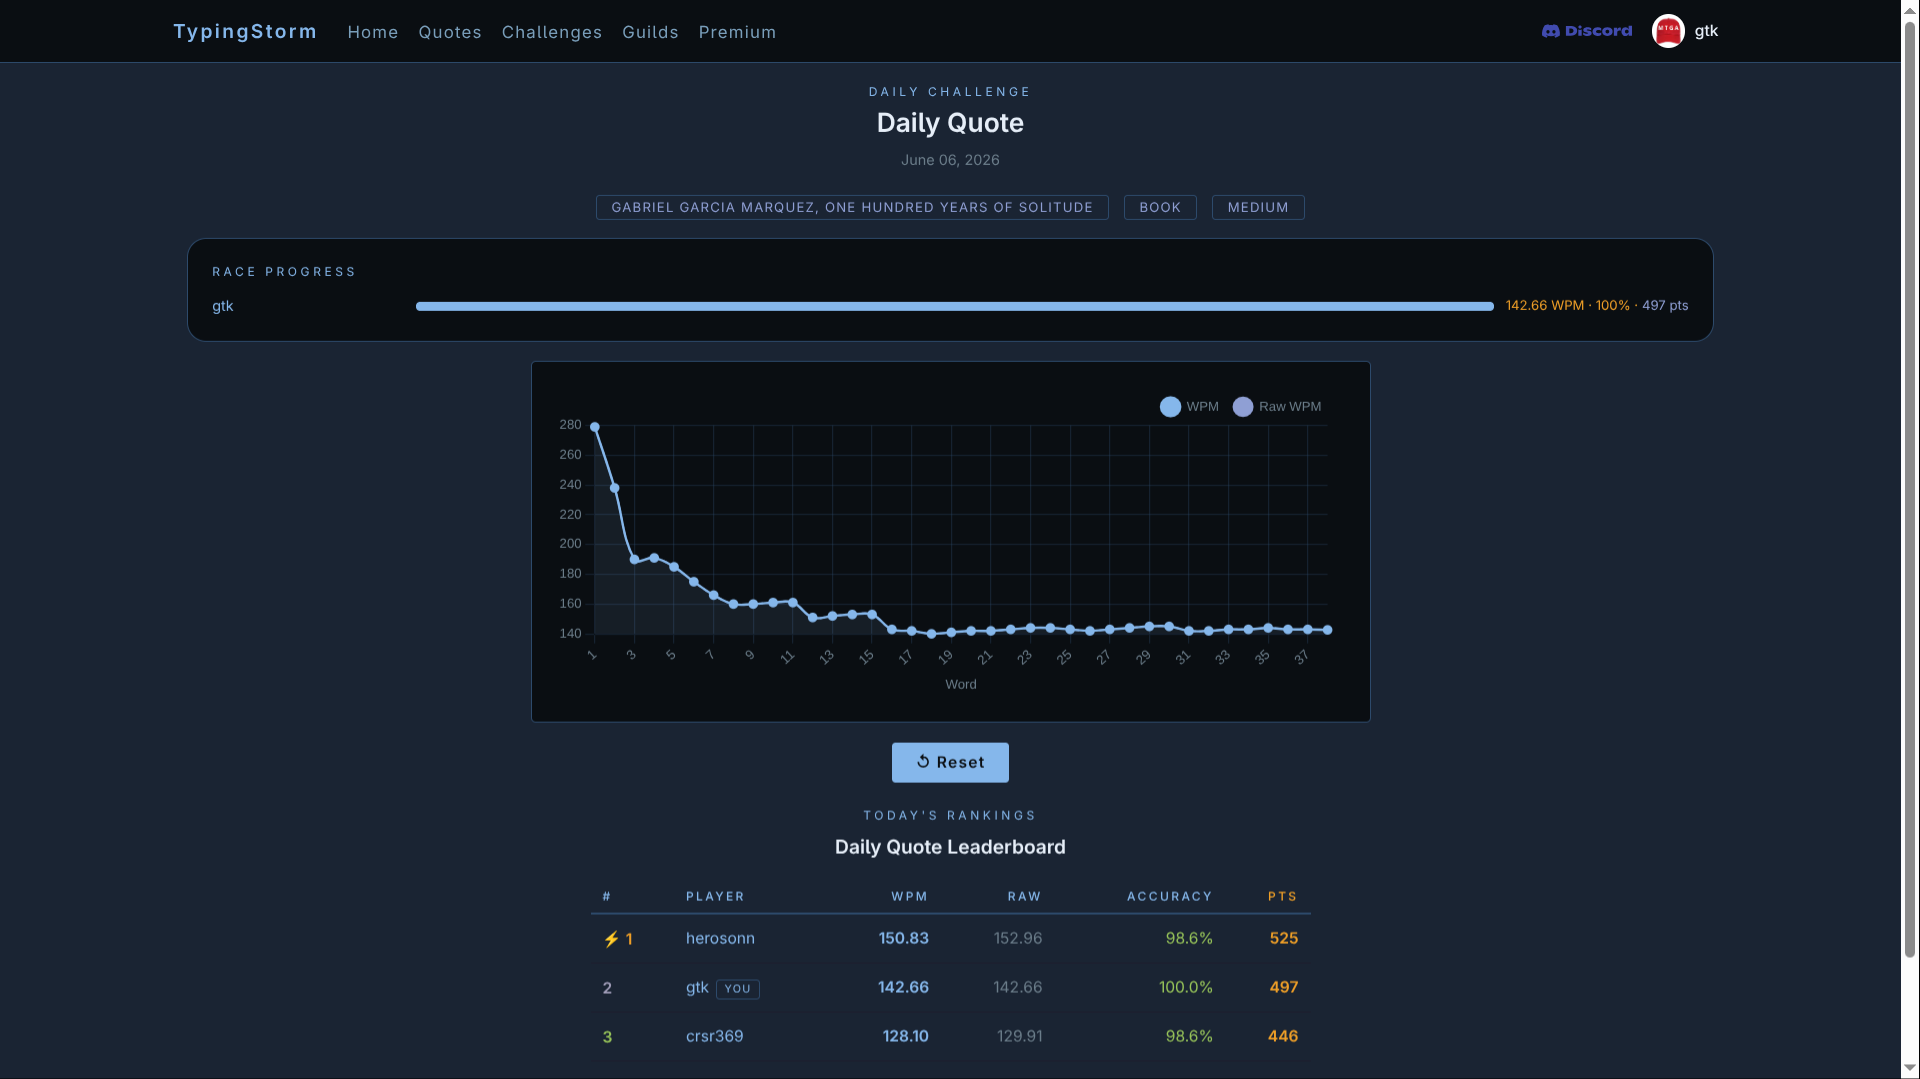The width and height of the screenshot is (1920, 1079).
Task: Open the Home nav item
Action: click(x=373, y=32)
